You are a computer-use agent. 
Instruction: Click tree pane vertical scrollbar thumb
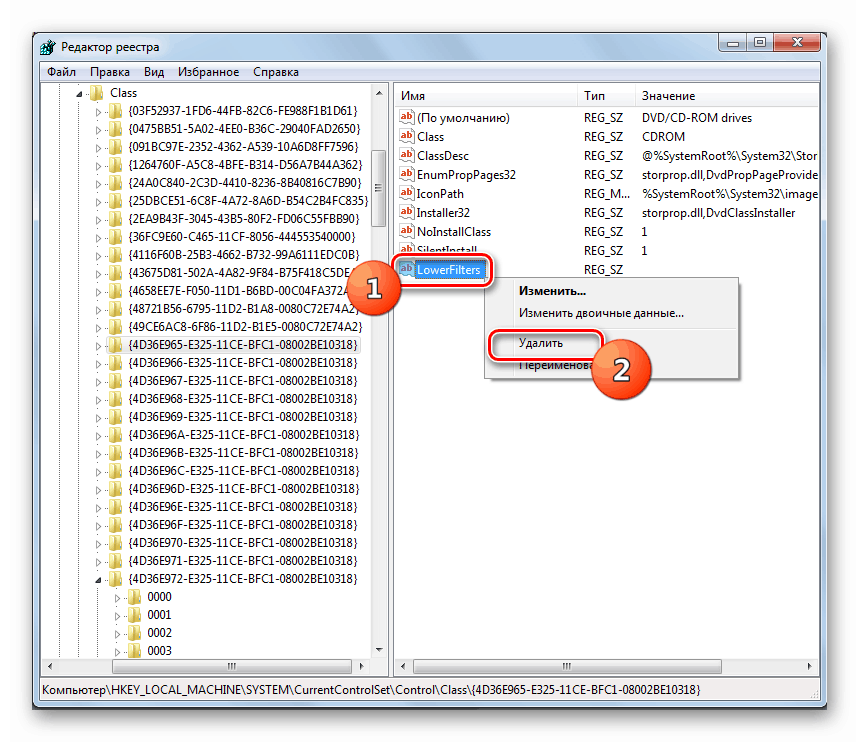click(379, 187)
